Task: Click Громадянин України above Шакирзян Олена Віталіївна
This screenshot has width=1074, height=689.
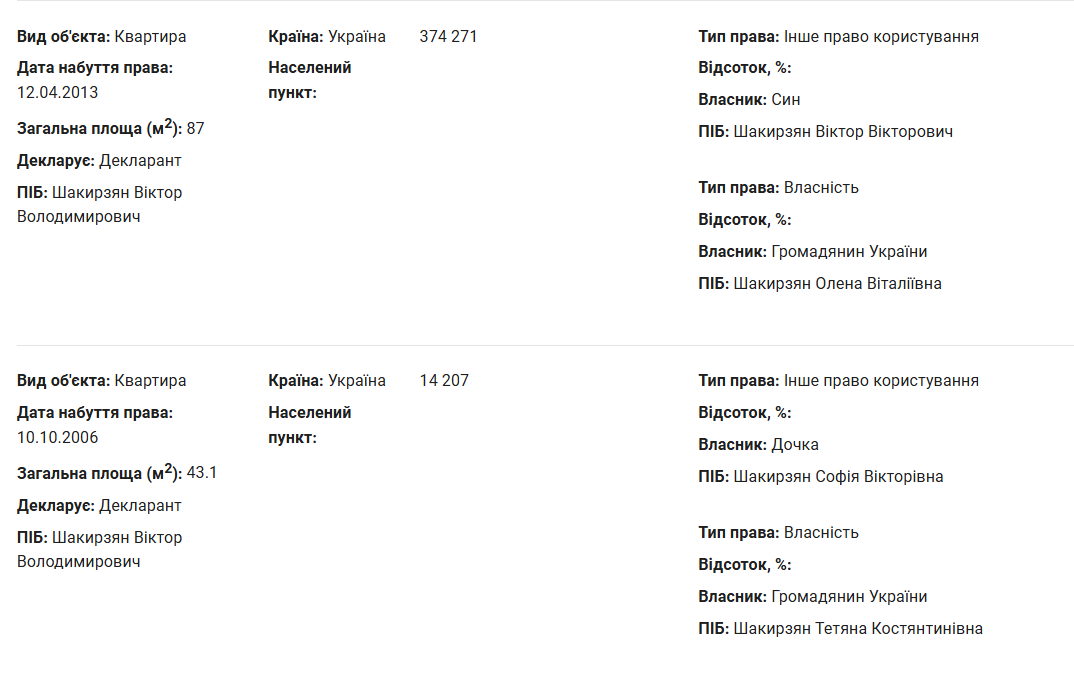Action: tap(849, 252)
